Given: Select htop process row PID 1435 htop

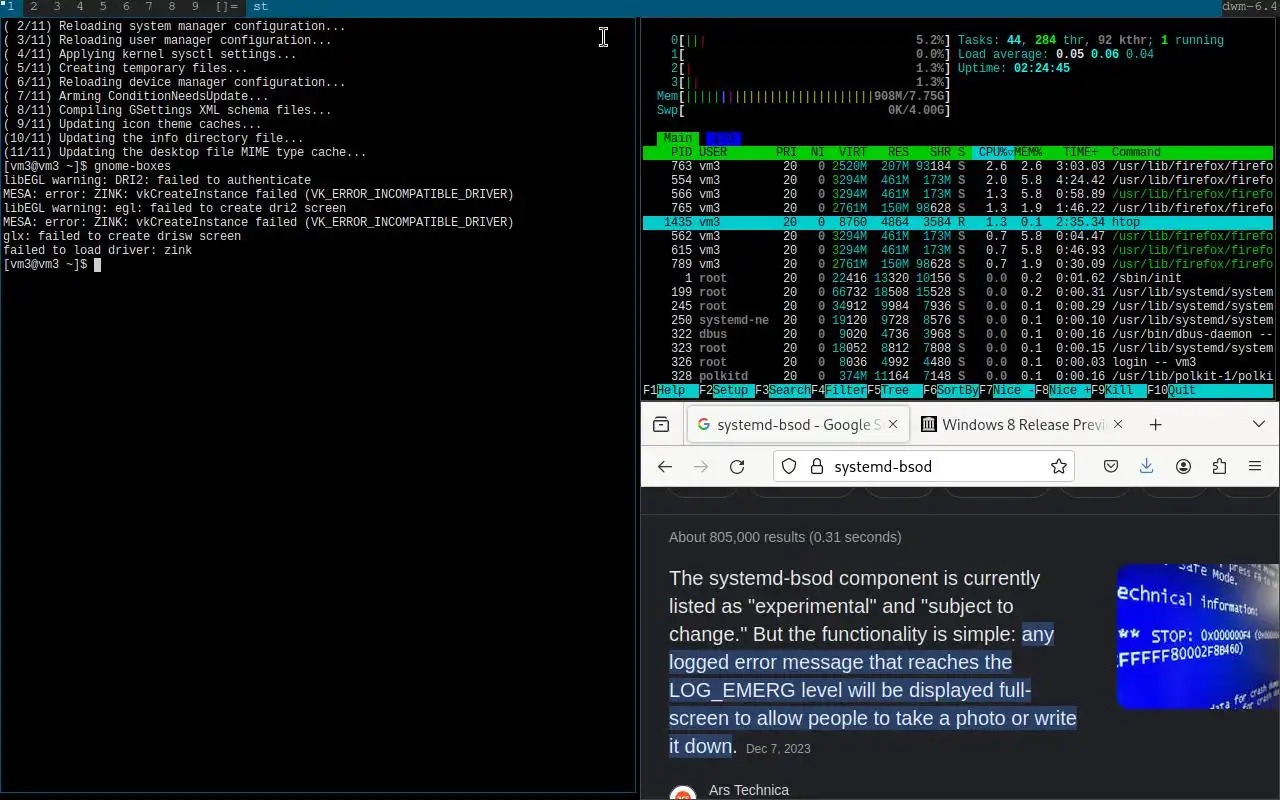Looking at the screenshot, I should [x=958, y=222].
